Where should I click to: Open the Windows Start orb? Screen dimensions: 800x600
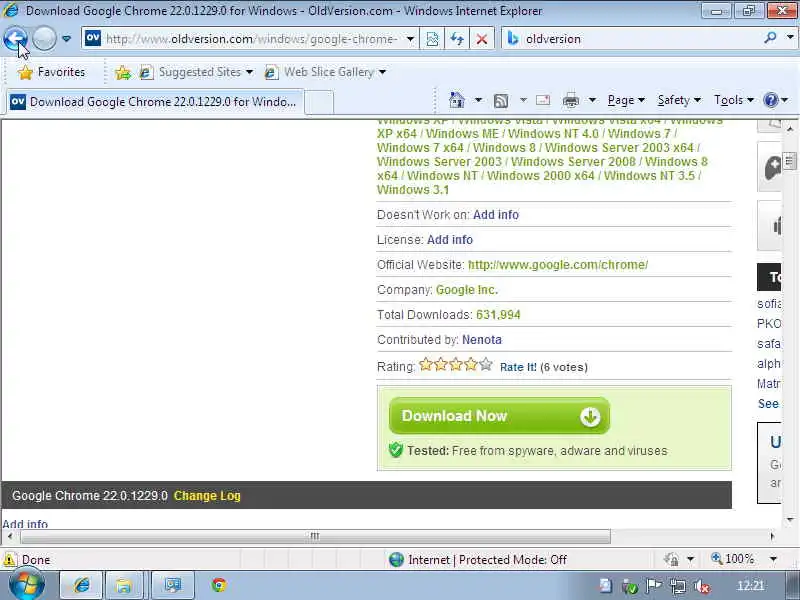tap(26, 585)
